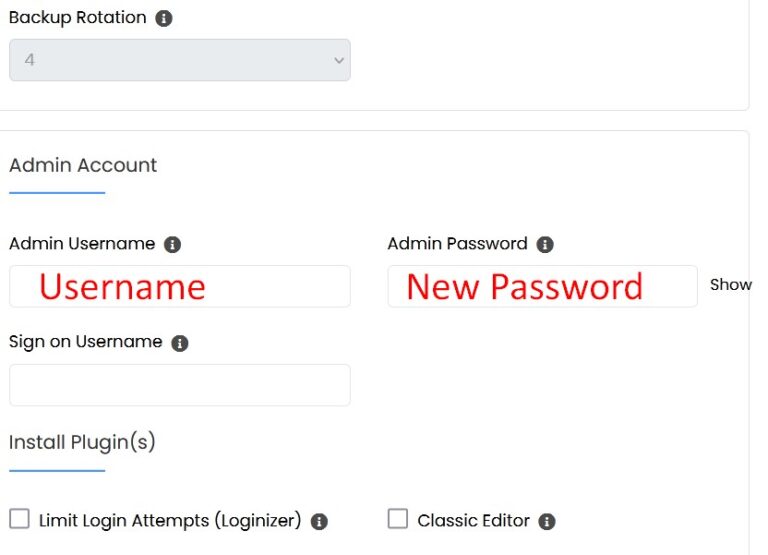Click the Backup Rotation dropdown chevron arrow
768x555 pixels.
click(337, 61)
